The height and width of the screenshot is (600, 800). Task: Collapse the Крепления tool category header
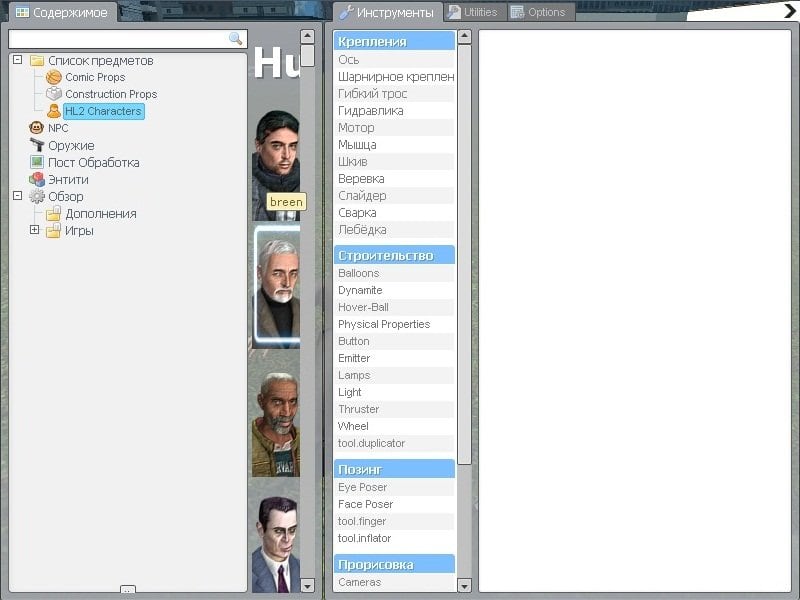point(394,42)
